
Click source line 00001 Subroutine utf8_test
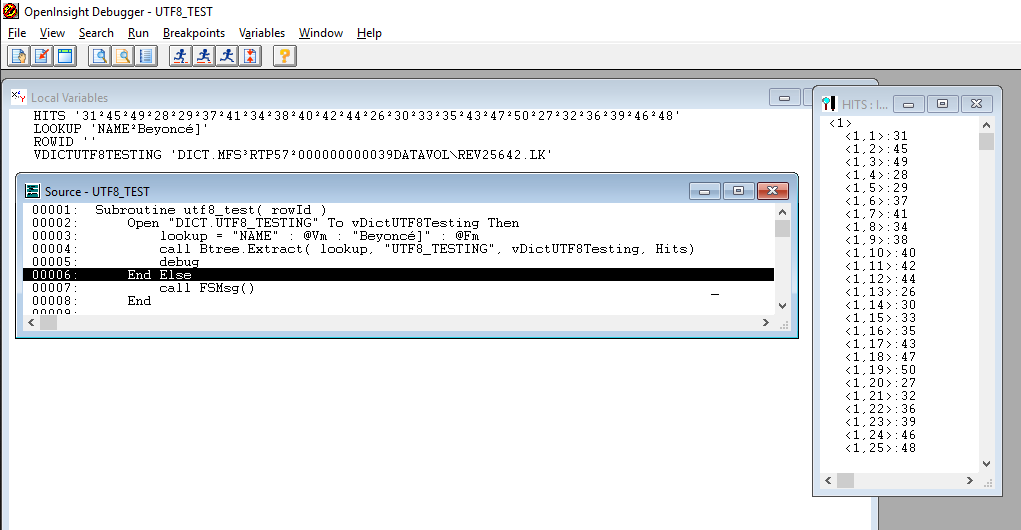coord(399,210)
